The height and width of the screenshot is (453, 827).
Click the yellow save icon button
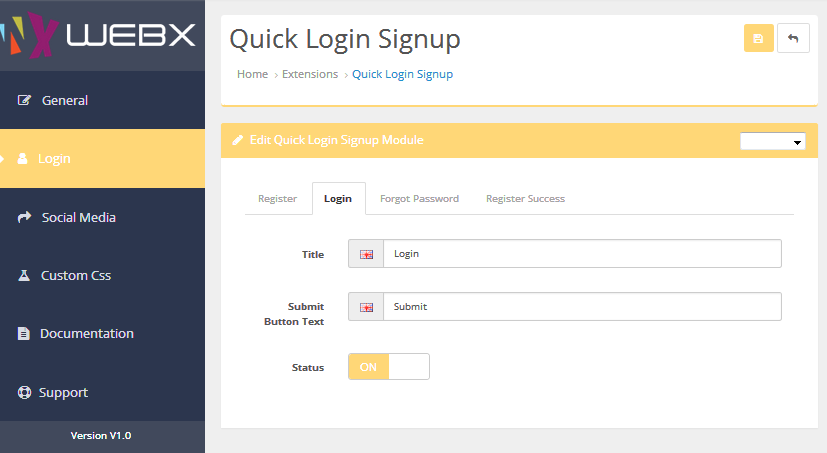[x=758, y=38]
